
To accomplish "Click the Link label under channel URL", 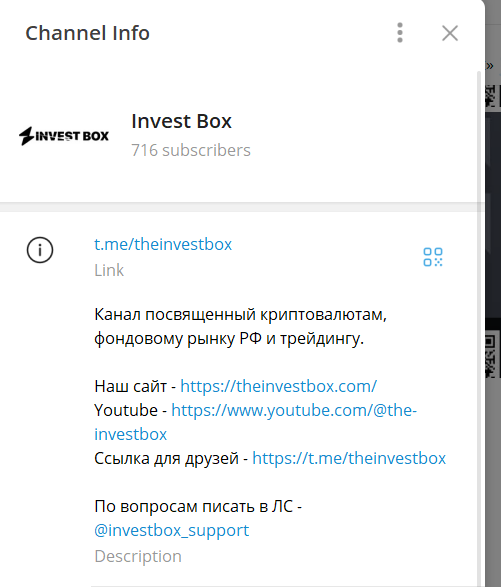I will coord(109,270).
